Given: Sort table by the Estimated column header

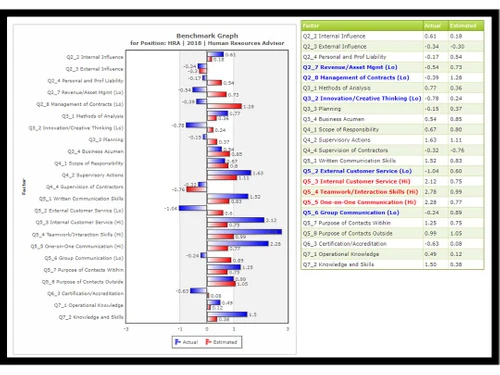Looking at the screenshot, I should click(x=466, y=26).
